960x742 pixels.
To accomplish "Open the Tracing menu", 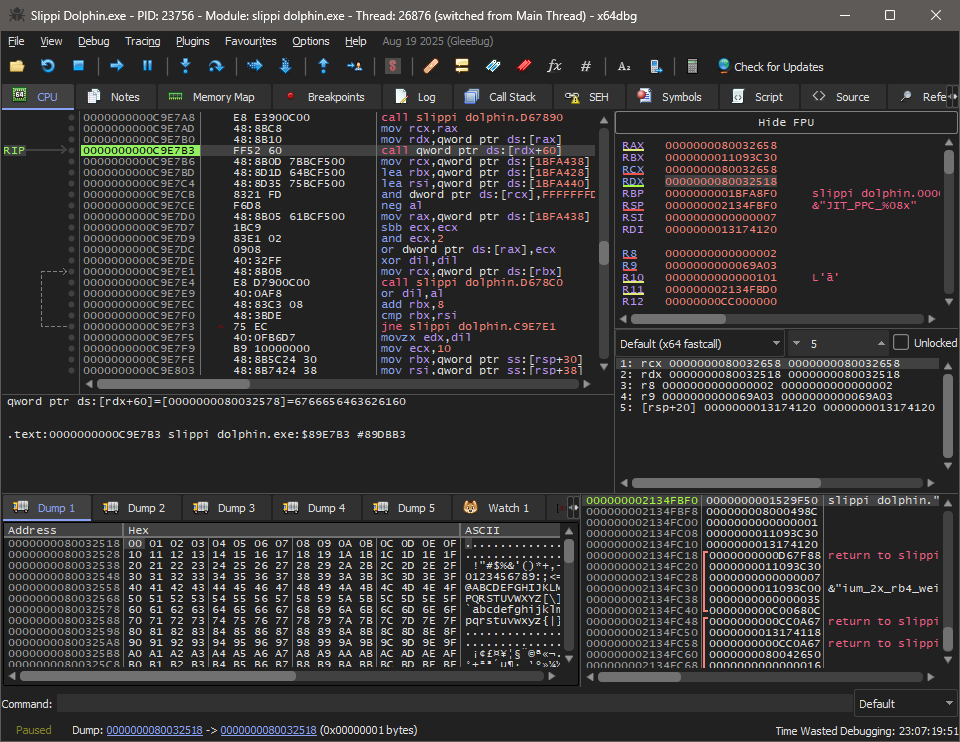I will tap(142, 41).
